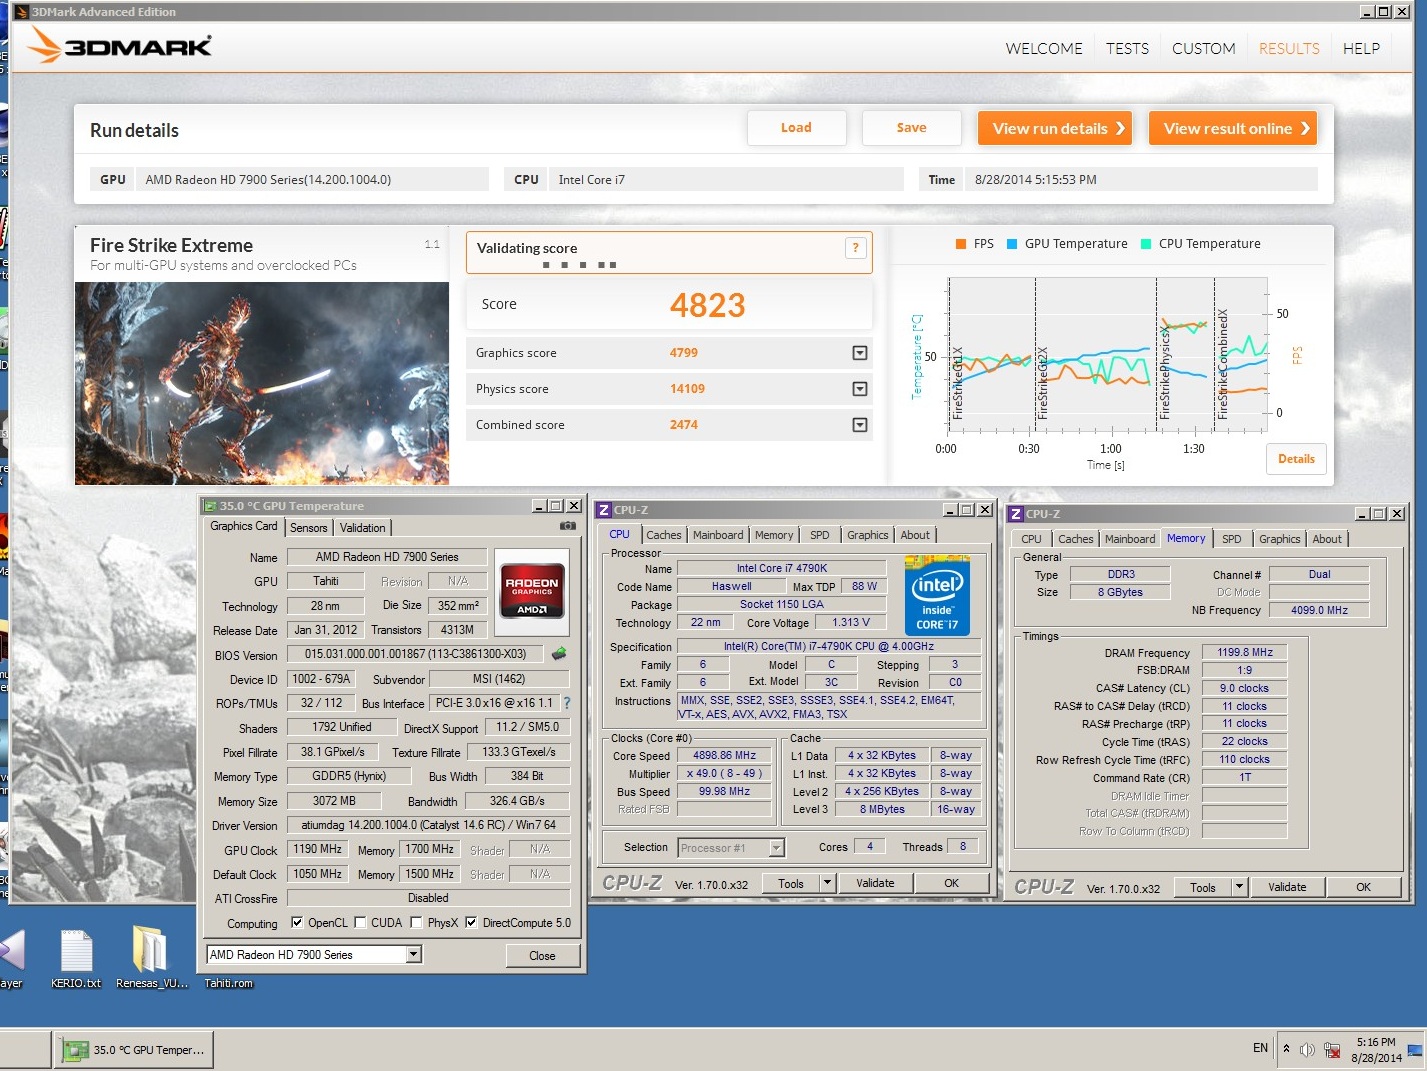
Task: Show hidden tray icons arrow
Action: pos(1286,1049)
